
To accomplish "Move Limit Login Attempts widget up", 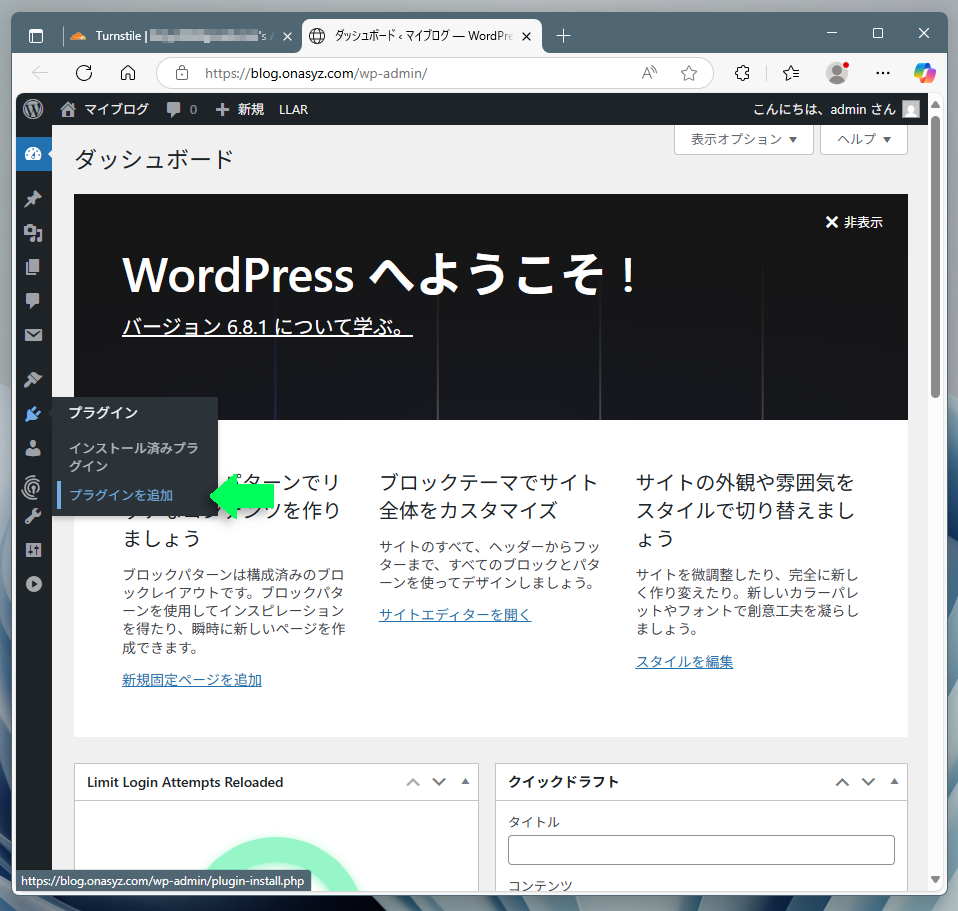I will coord(413,782).
